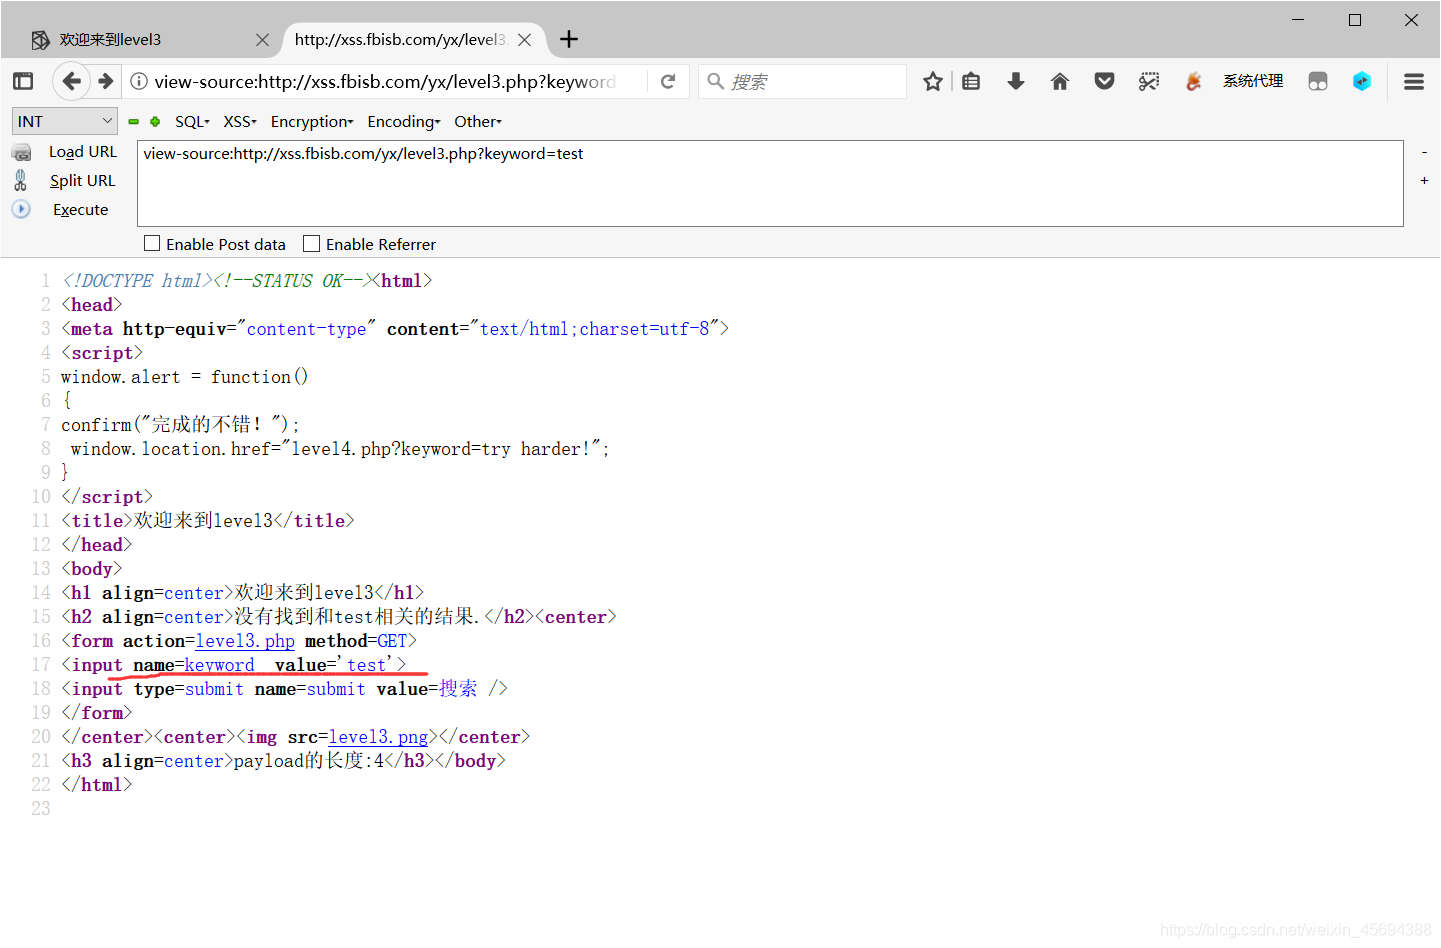Click Execute button
1441x948 pixels.
80,210
